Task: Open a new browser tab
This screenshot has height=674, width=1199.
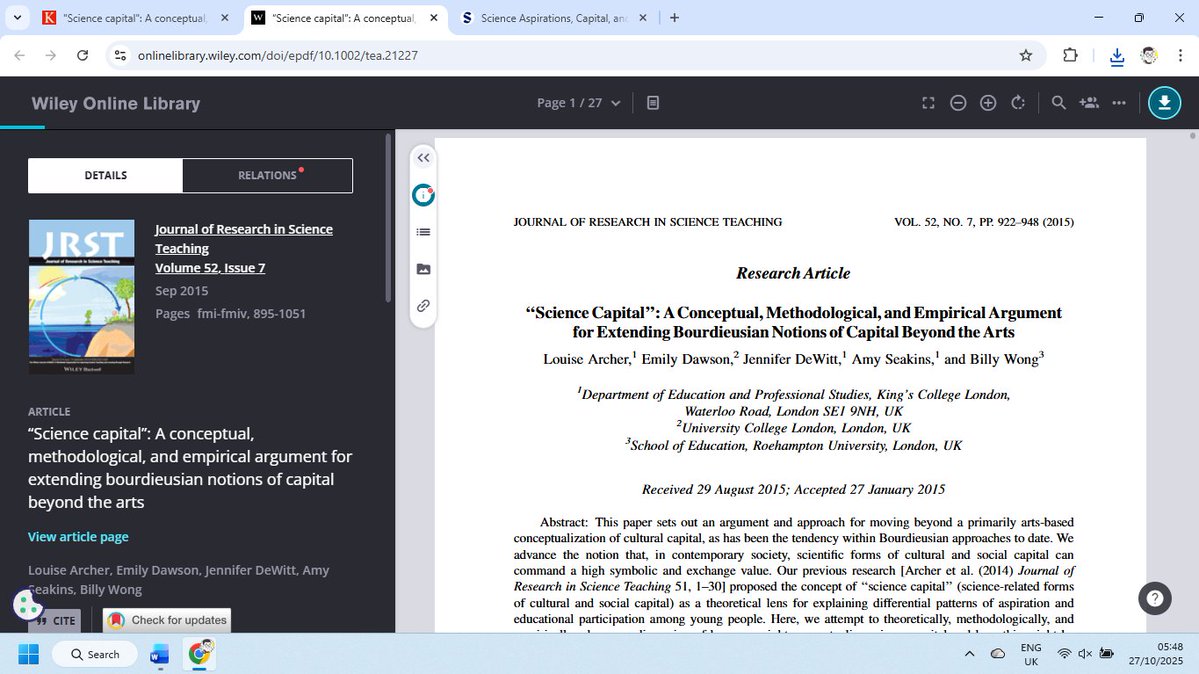Action: click(674, 18)
